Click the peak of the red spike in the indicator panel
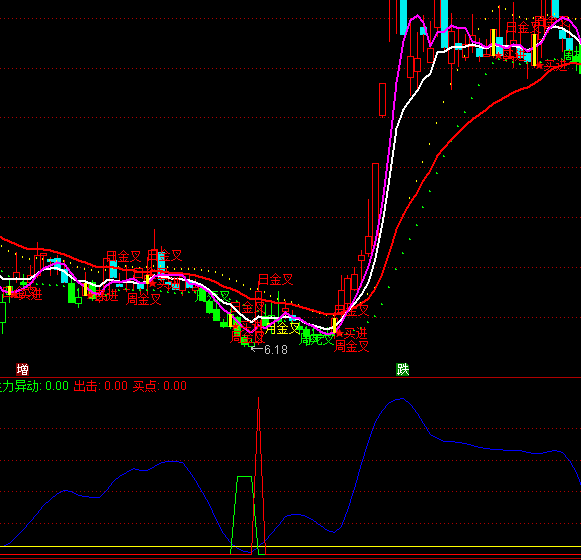The width and height of the screenshot is (581, 560). (258, 398)
